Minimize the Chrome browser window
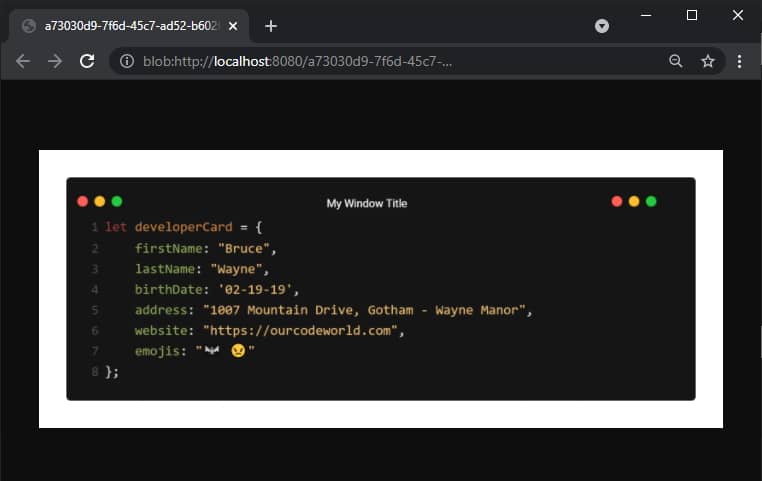 tap(646, 15)
